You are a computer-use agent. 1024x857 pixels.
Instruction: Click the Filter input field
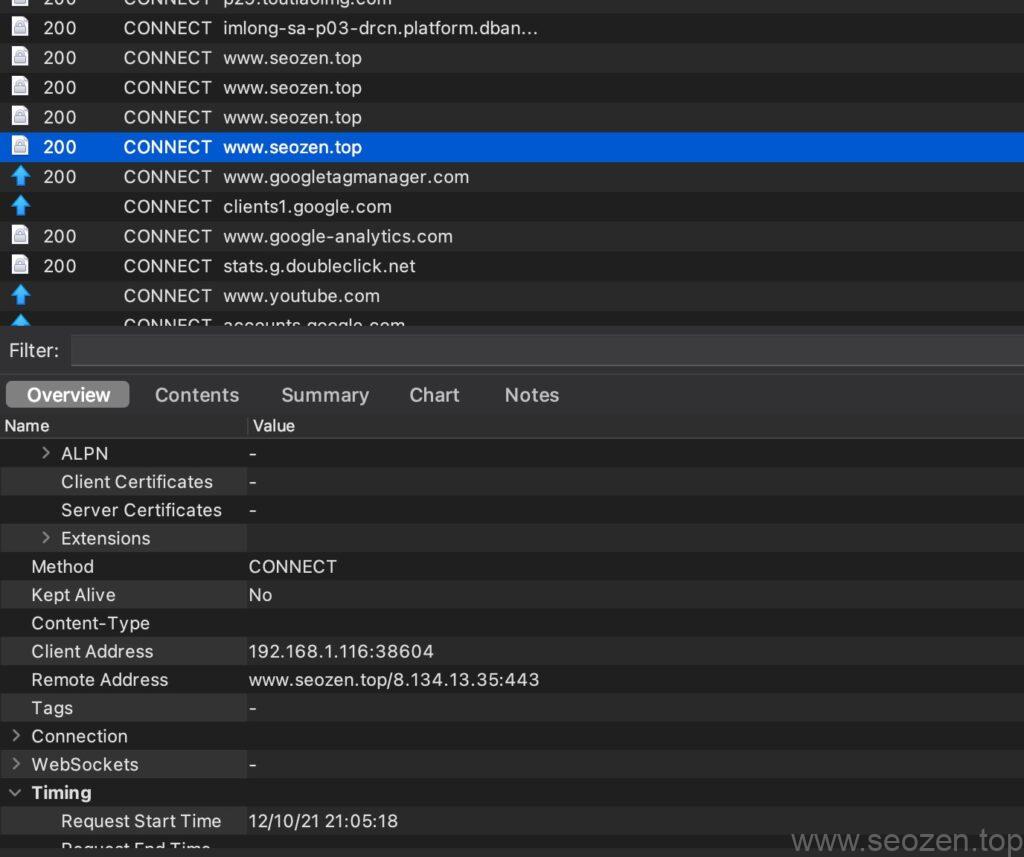[547, 351]
